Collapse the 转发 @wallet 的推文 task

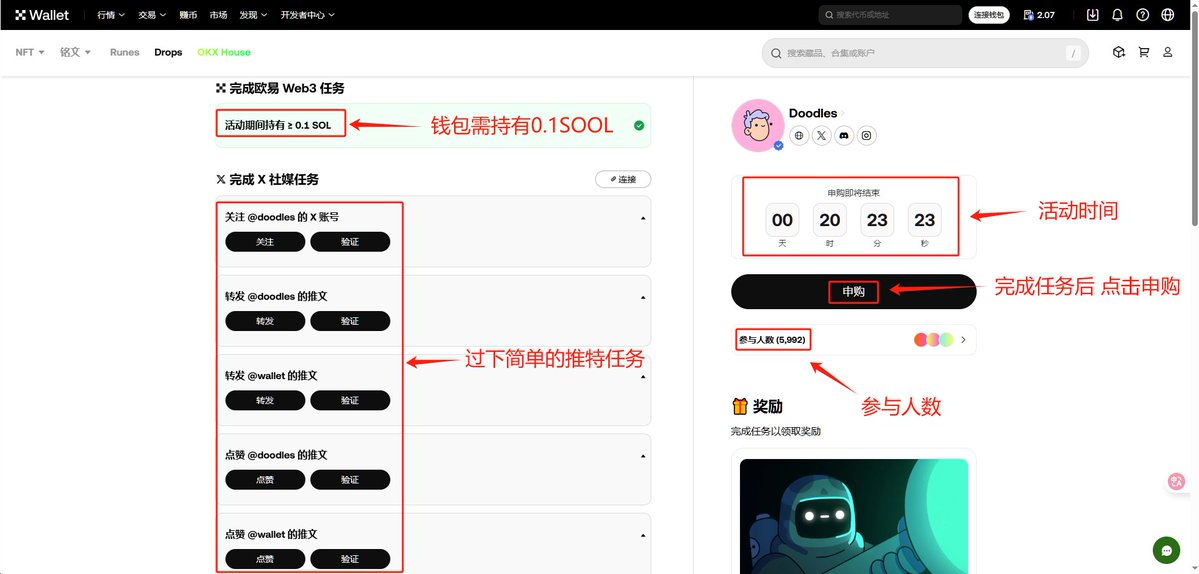tap(642, 377)
